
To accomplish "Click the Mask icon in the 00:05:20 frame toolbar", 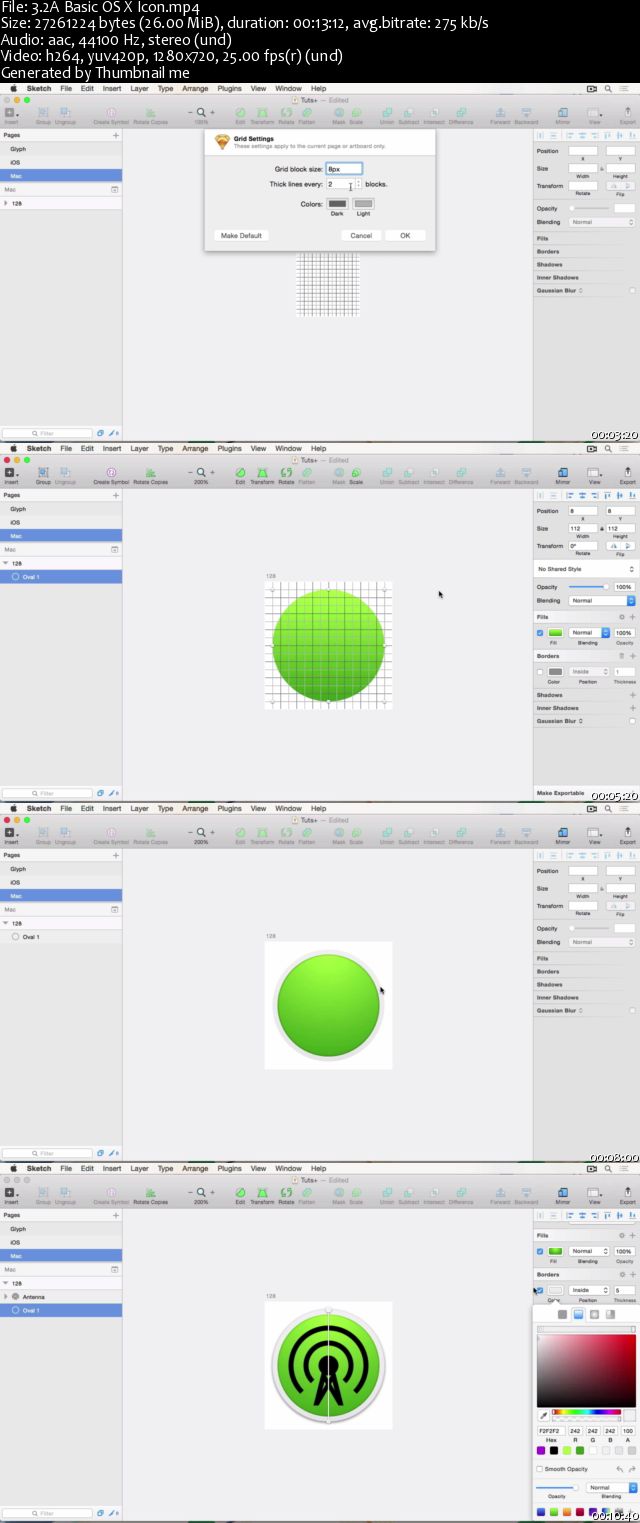I will [338, 475].
